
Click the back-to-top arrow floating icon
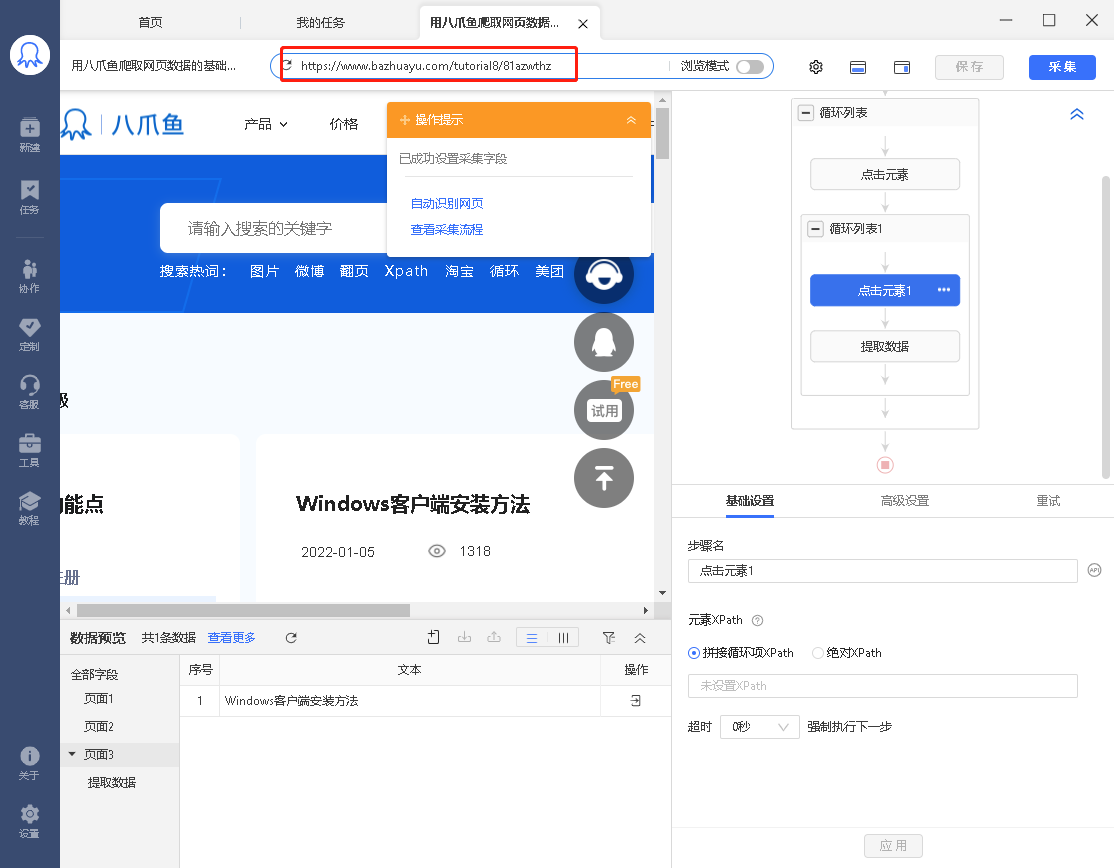[x=604, y=478]
